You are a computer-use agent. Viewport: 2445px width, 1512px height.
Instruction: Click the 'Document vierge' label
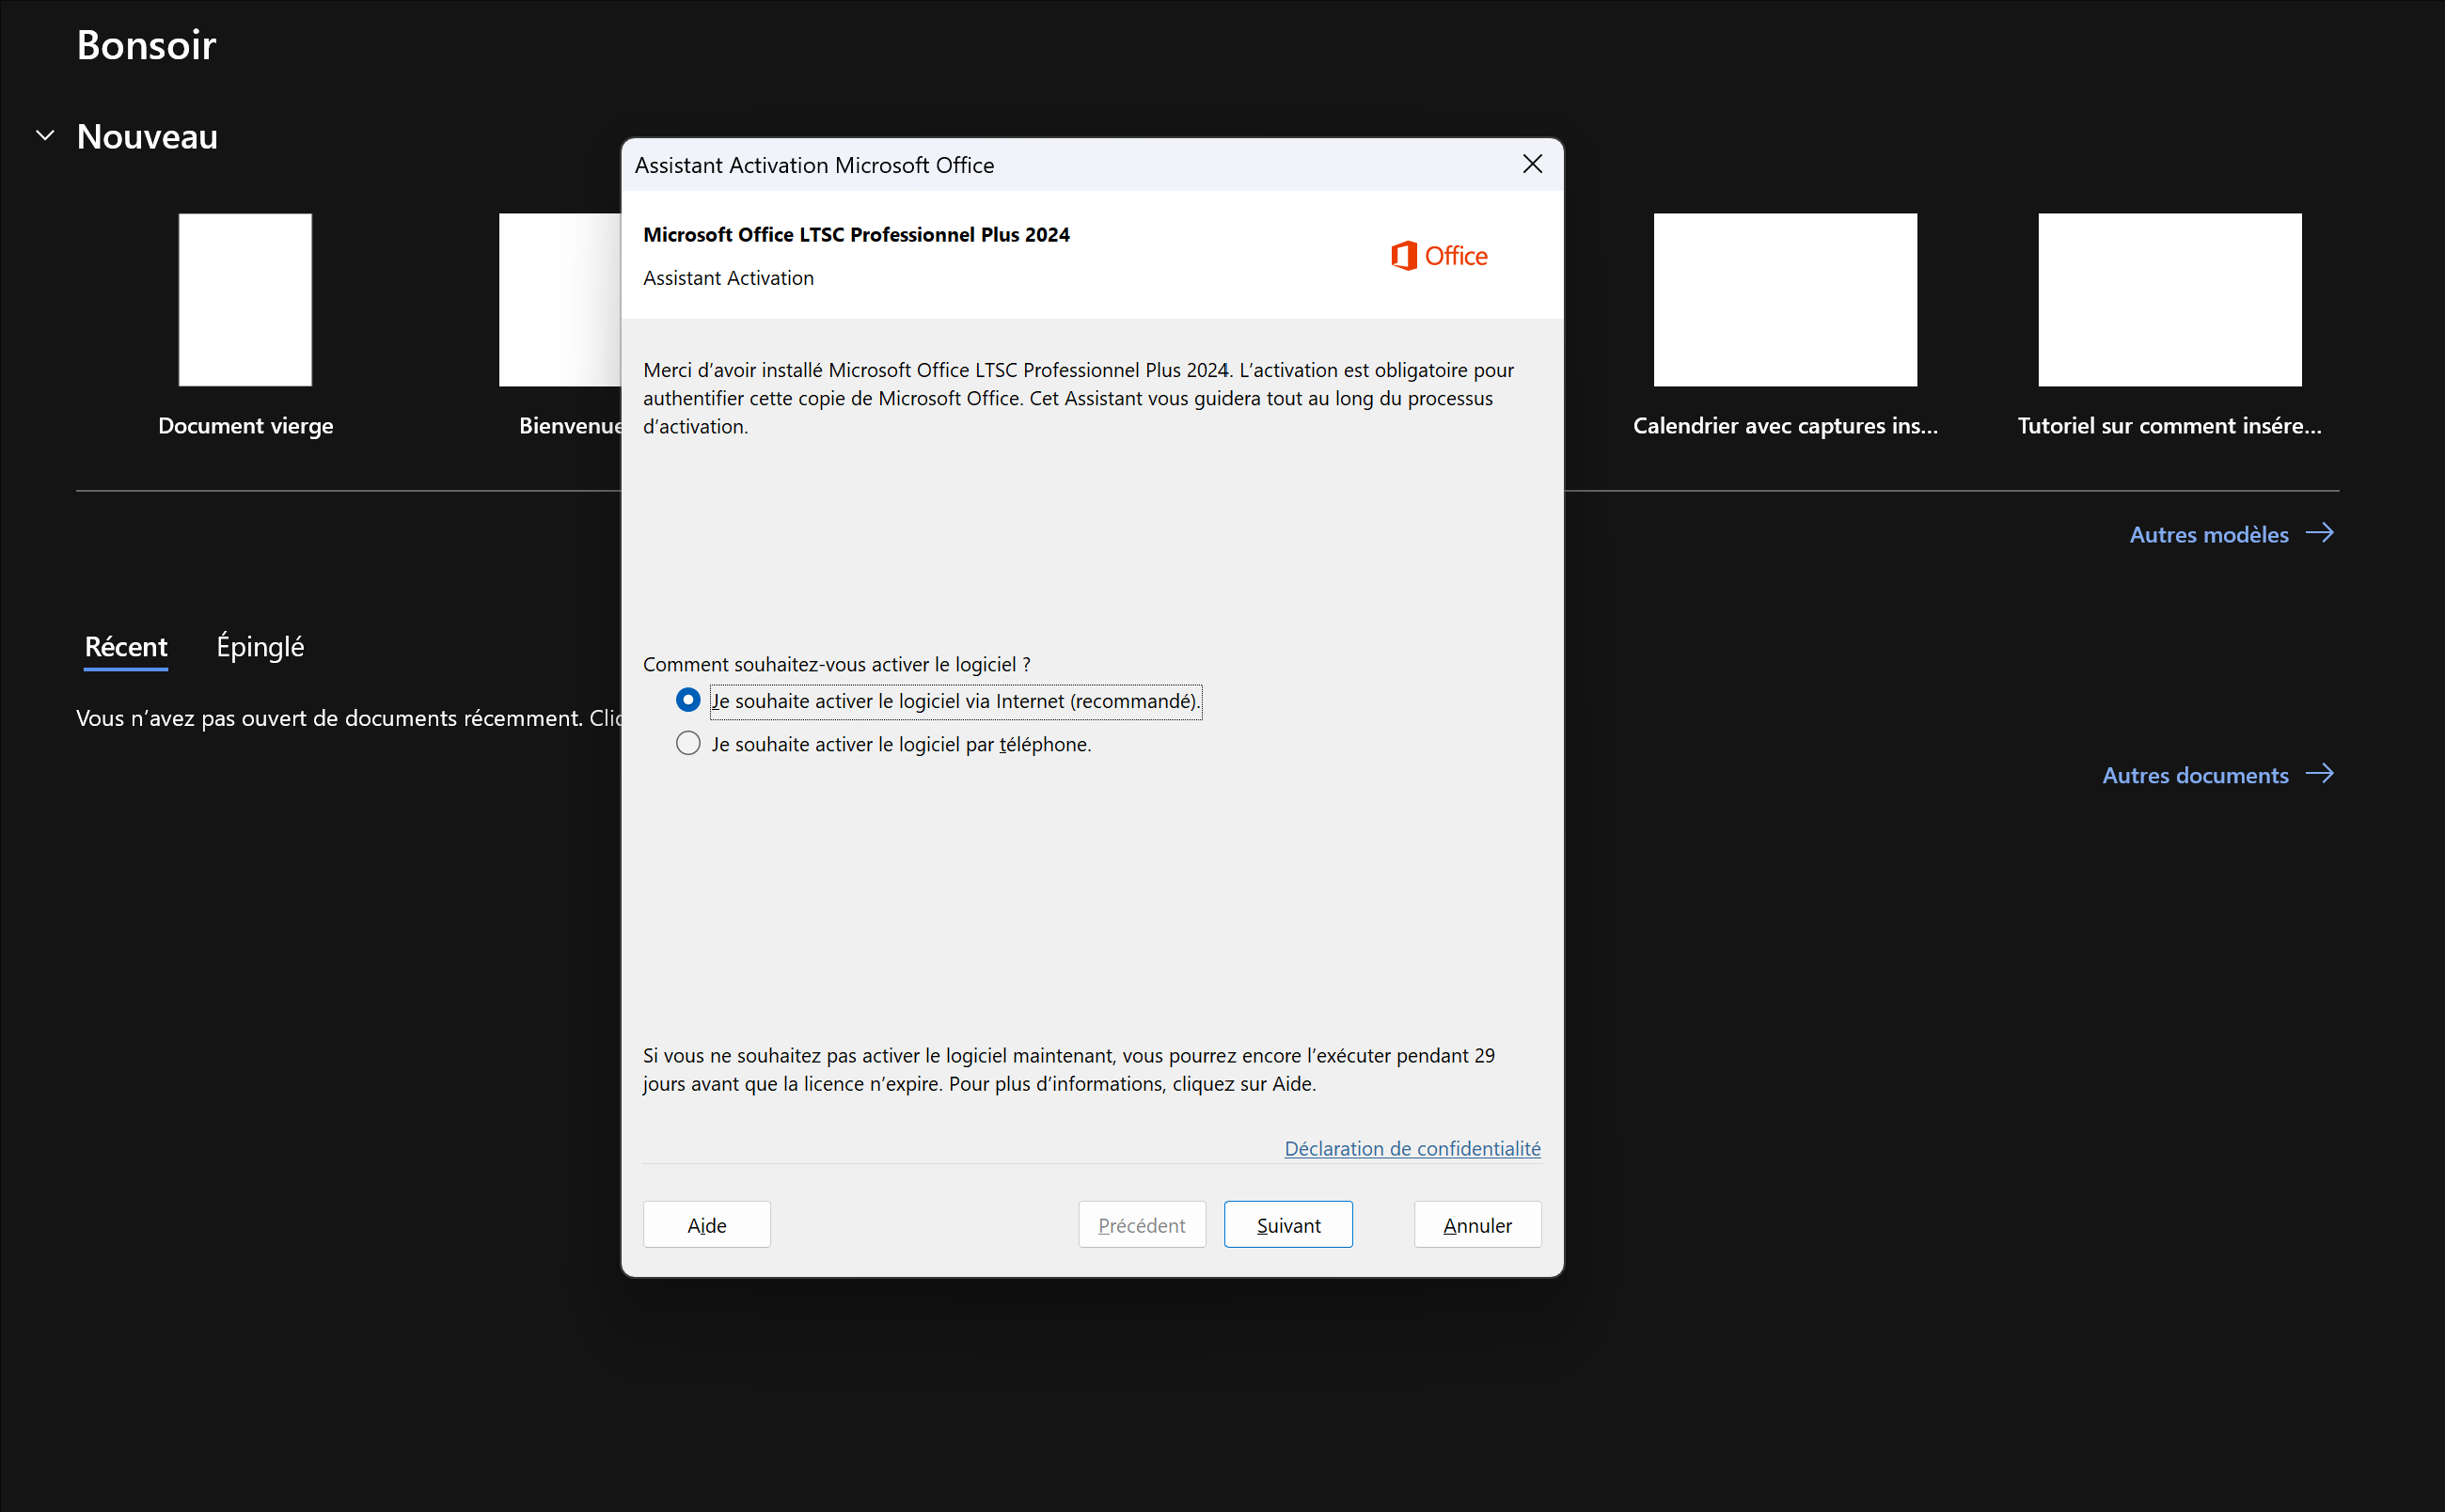coord(245,425)
